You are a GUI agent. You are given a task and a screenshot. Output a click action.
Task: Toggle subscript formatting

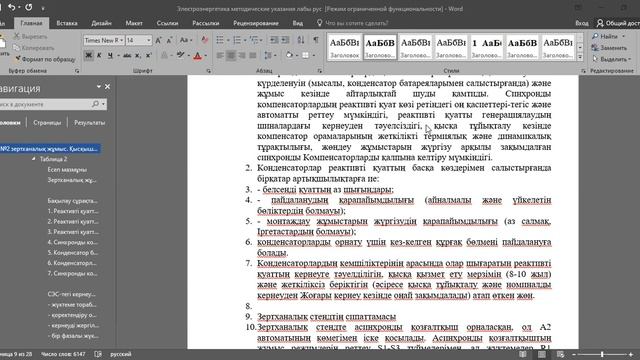click(x=138, y=55)
